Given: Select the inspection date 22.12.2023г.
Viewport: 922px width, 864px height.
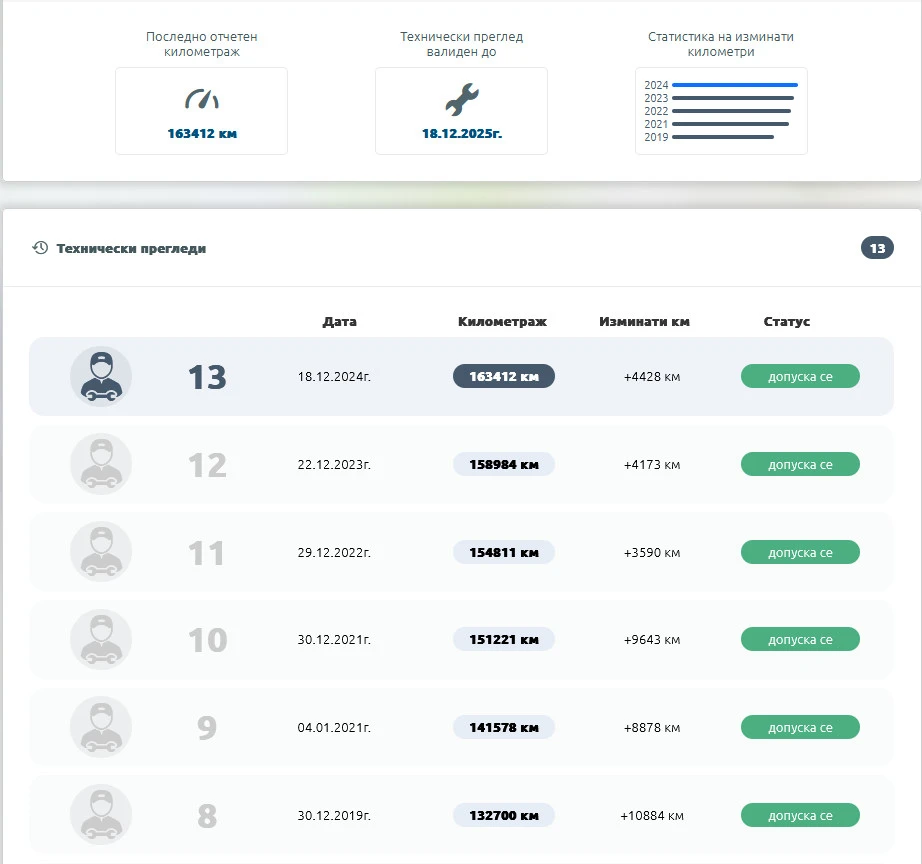Looking at the screenshot, I should click(334, 465).
